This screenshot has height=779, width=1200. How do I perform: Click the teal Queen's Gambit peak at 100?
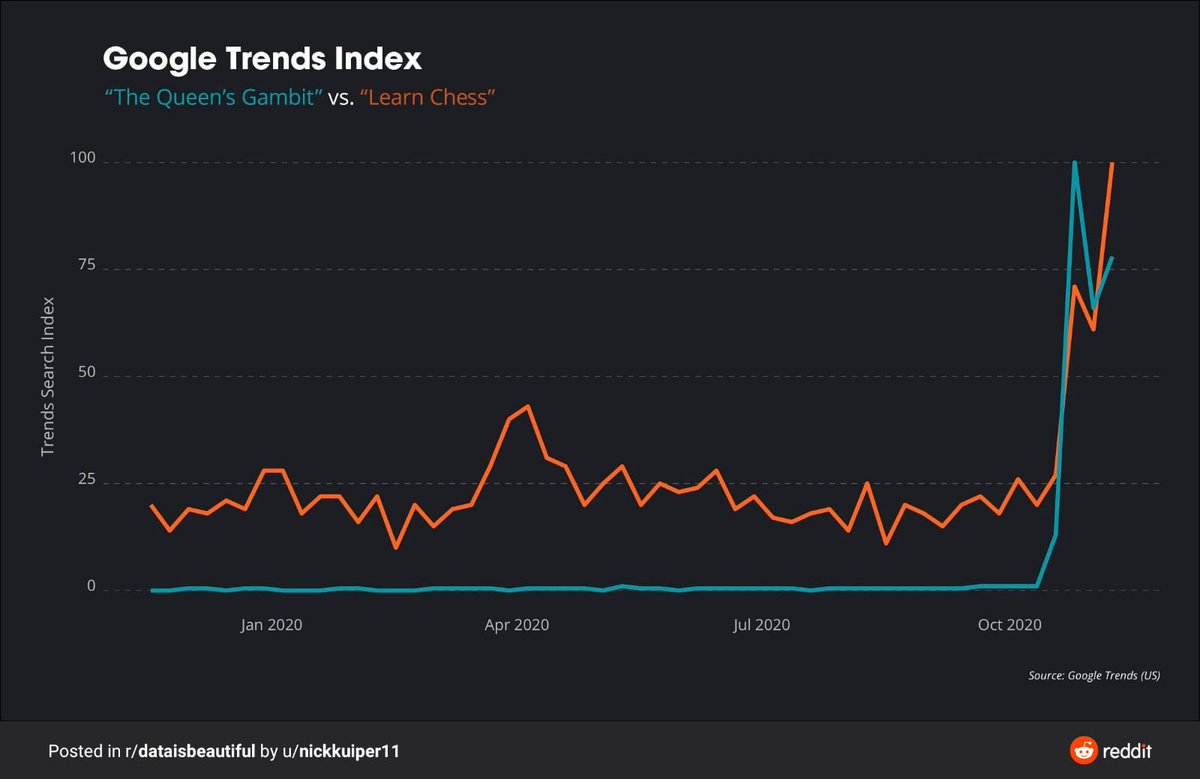(1074, 163)
